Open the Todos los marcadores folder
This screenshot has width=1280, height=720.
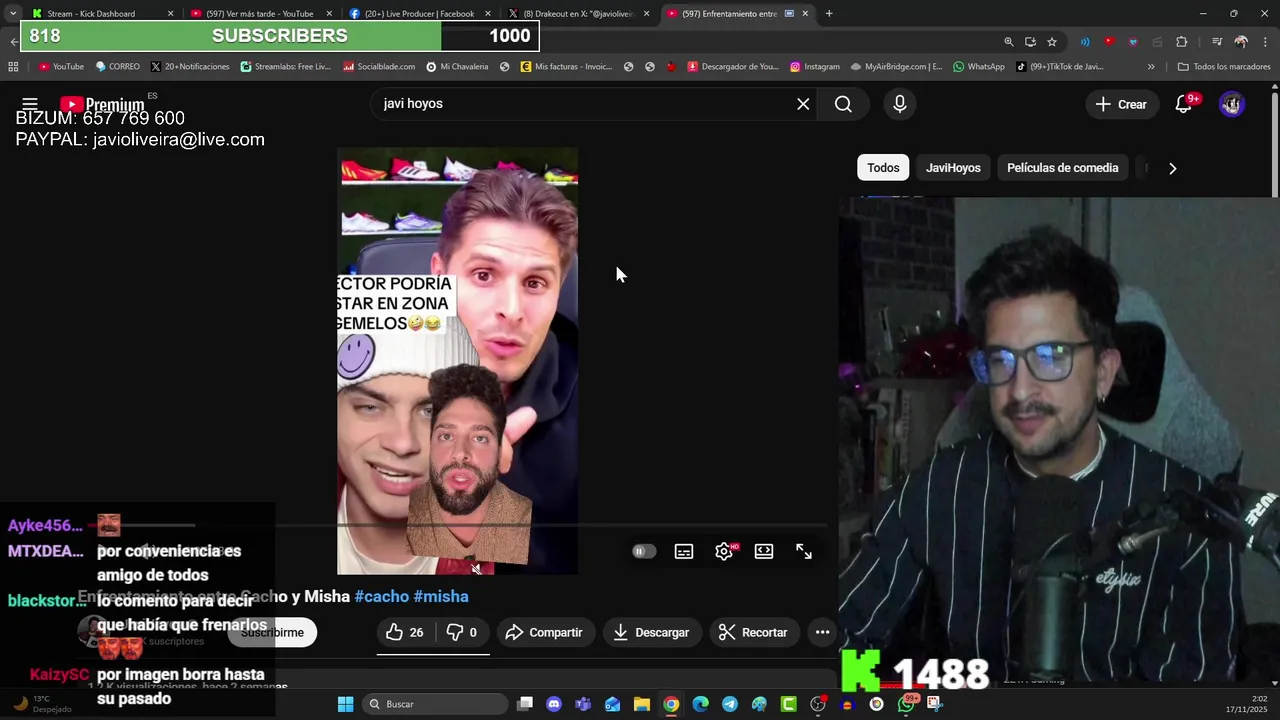pos(1224,67)
